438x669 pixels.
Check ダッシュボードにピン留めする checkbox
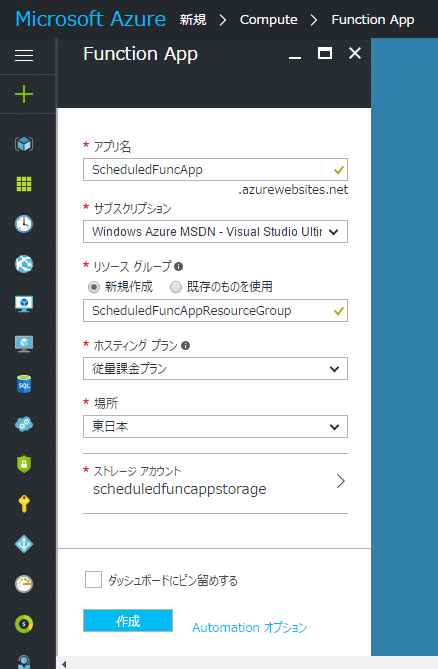pyautogui.click(x=93, y=580)
